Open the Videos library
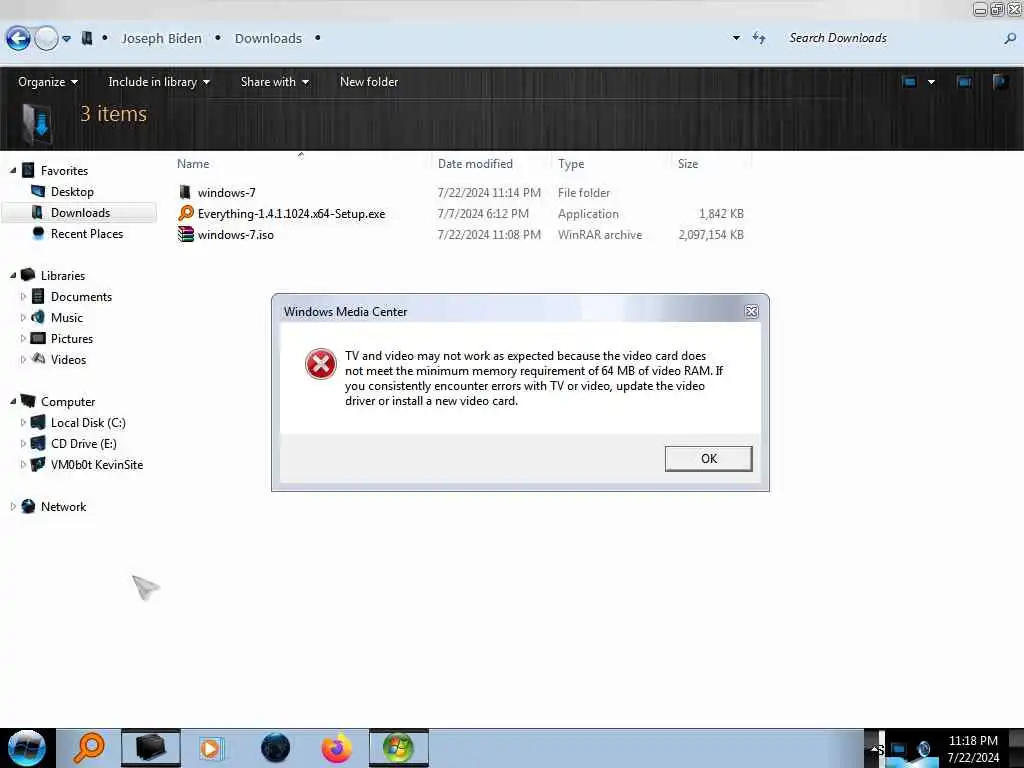Image resolution: width=1024 pixels, height=768 pixels. (68, 359)
